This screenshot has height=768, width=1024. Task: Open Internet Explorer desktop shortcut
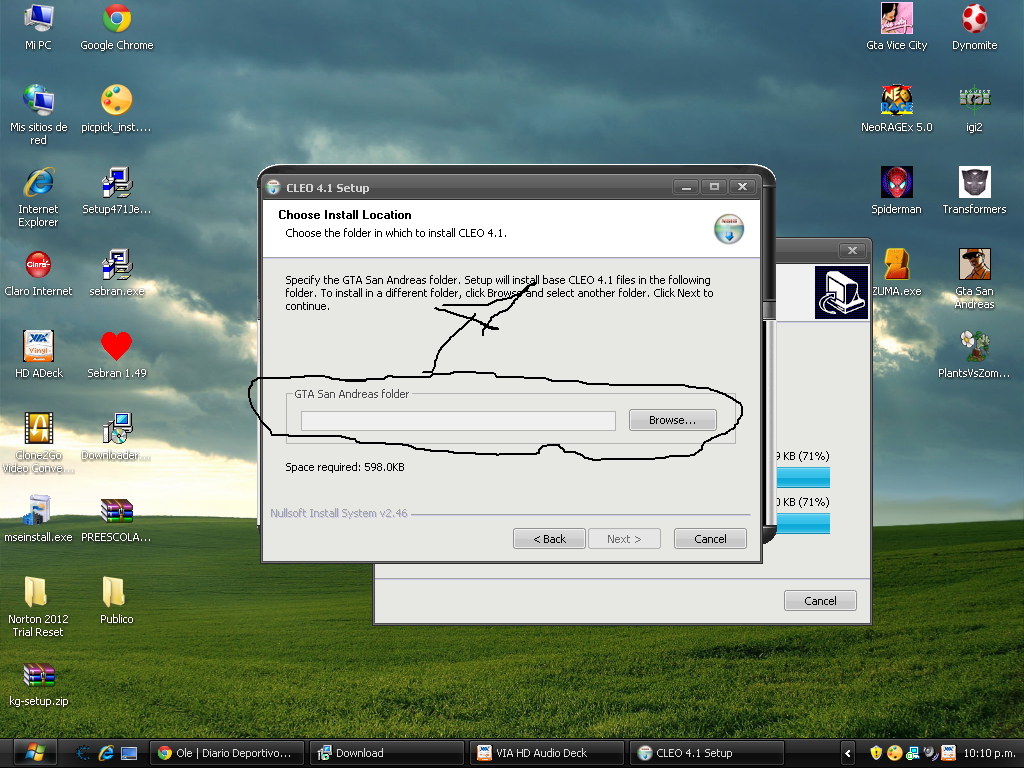click(39, 197)
